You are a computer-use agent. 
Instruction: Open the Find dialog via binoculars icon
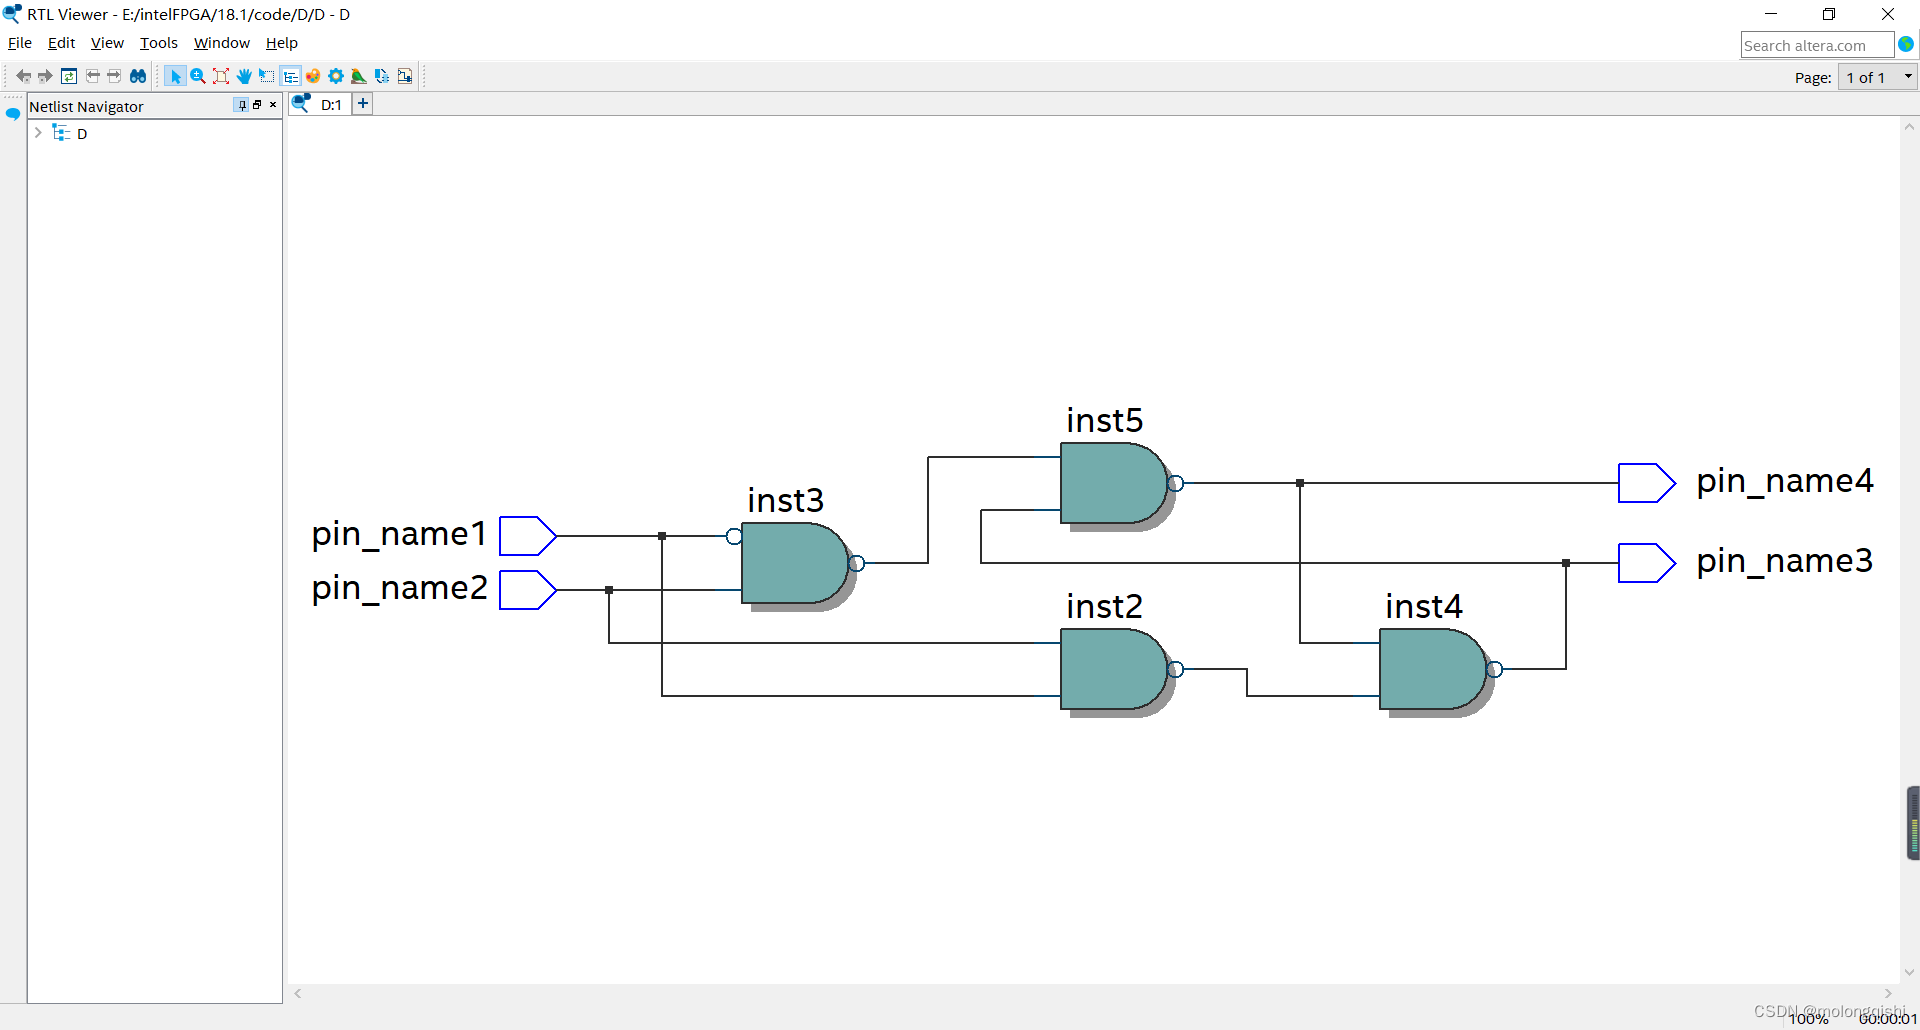(x=137, y=76)
